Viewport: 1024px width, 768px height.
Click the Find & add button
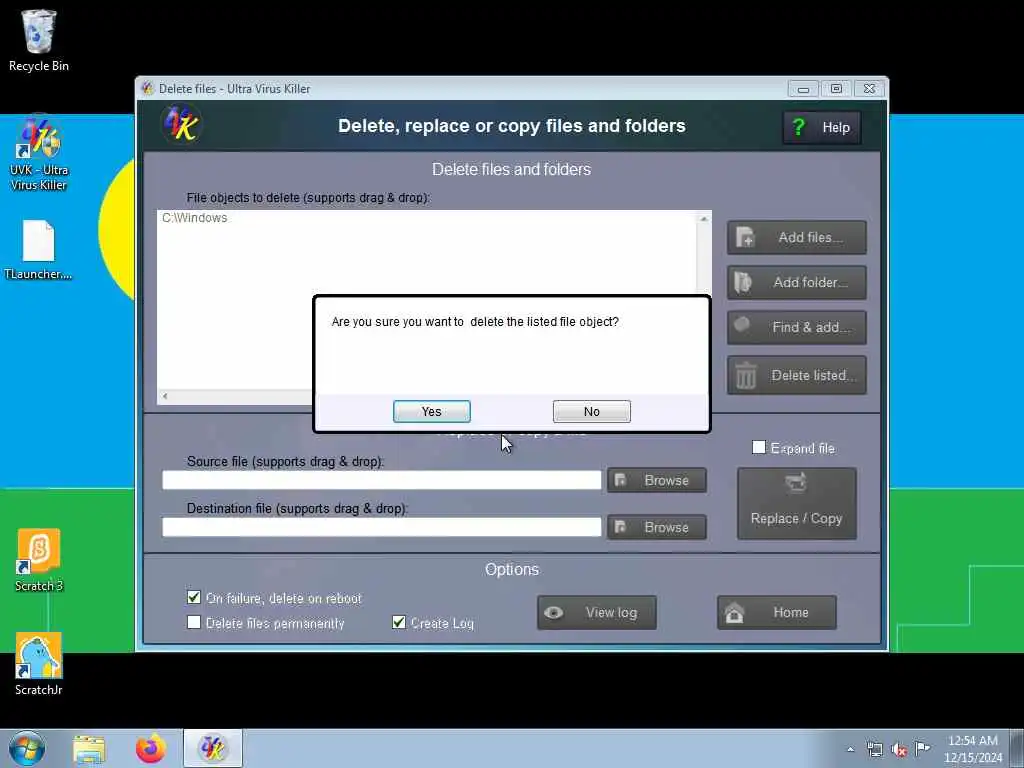[x=797, y=327]
